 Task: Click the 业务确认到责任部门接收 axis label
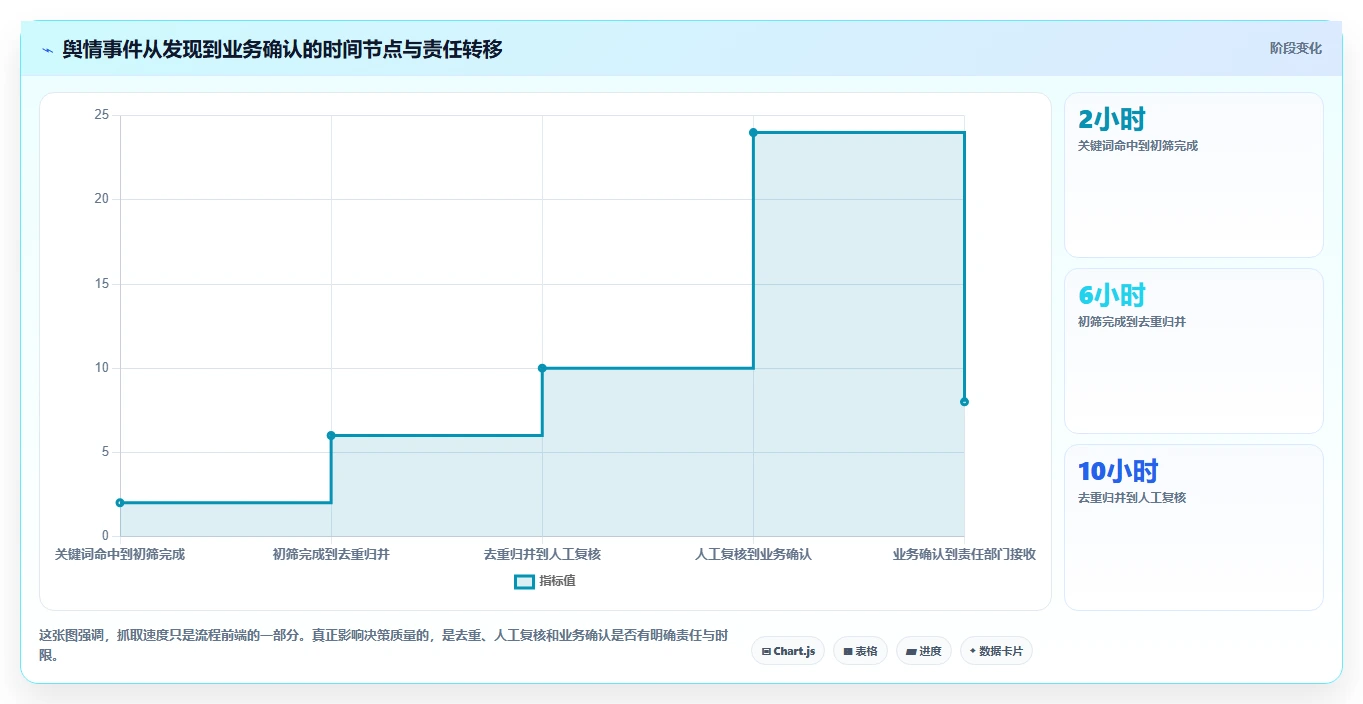coord(964,554)
